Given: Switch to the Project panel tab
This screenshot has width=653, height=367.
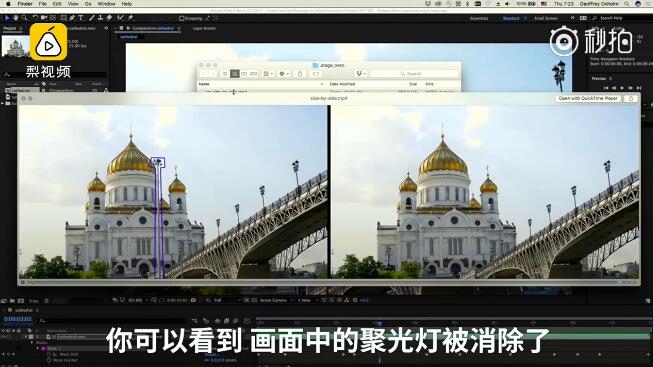Looking at the screenshot, I should [x=10, y=28].
